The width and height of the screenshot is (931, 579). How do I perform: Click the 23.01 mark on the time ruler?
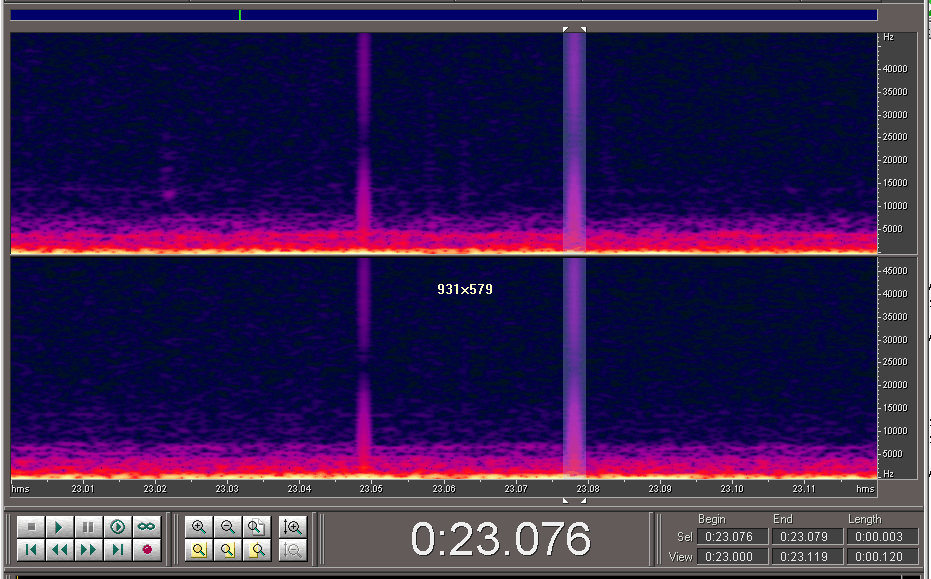(83, 488)
